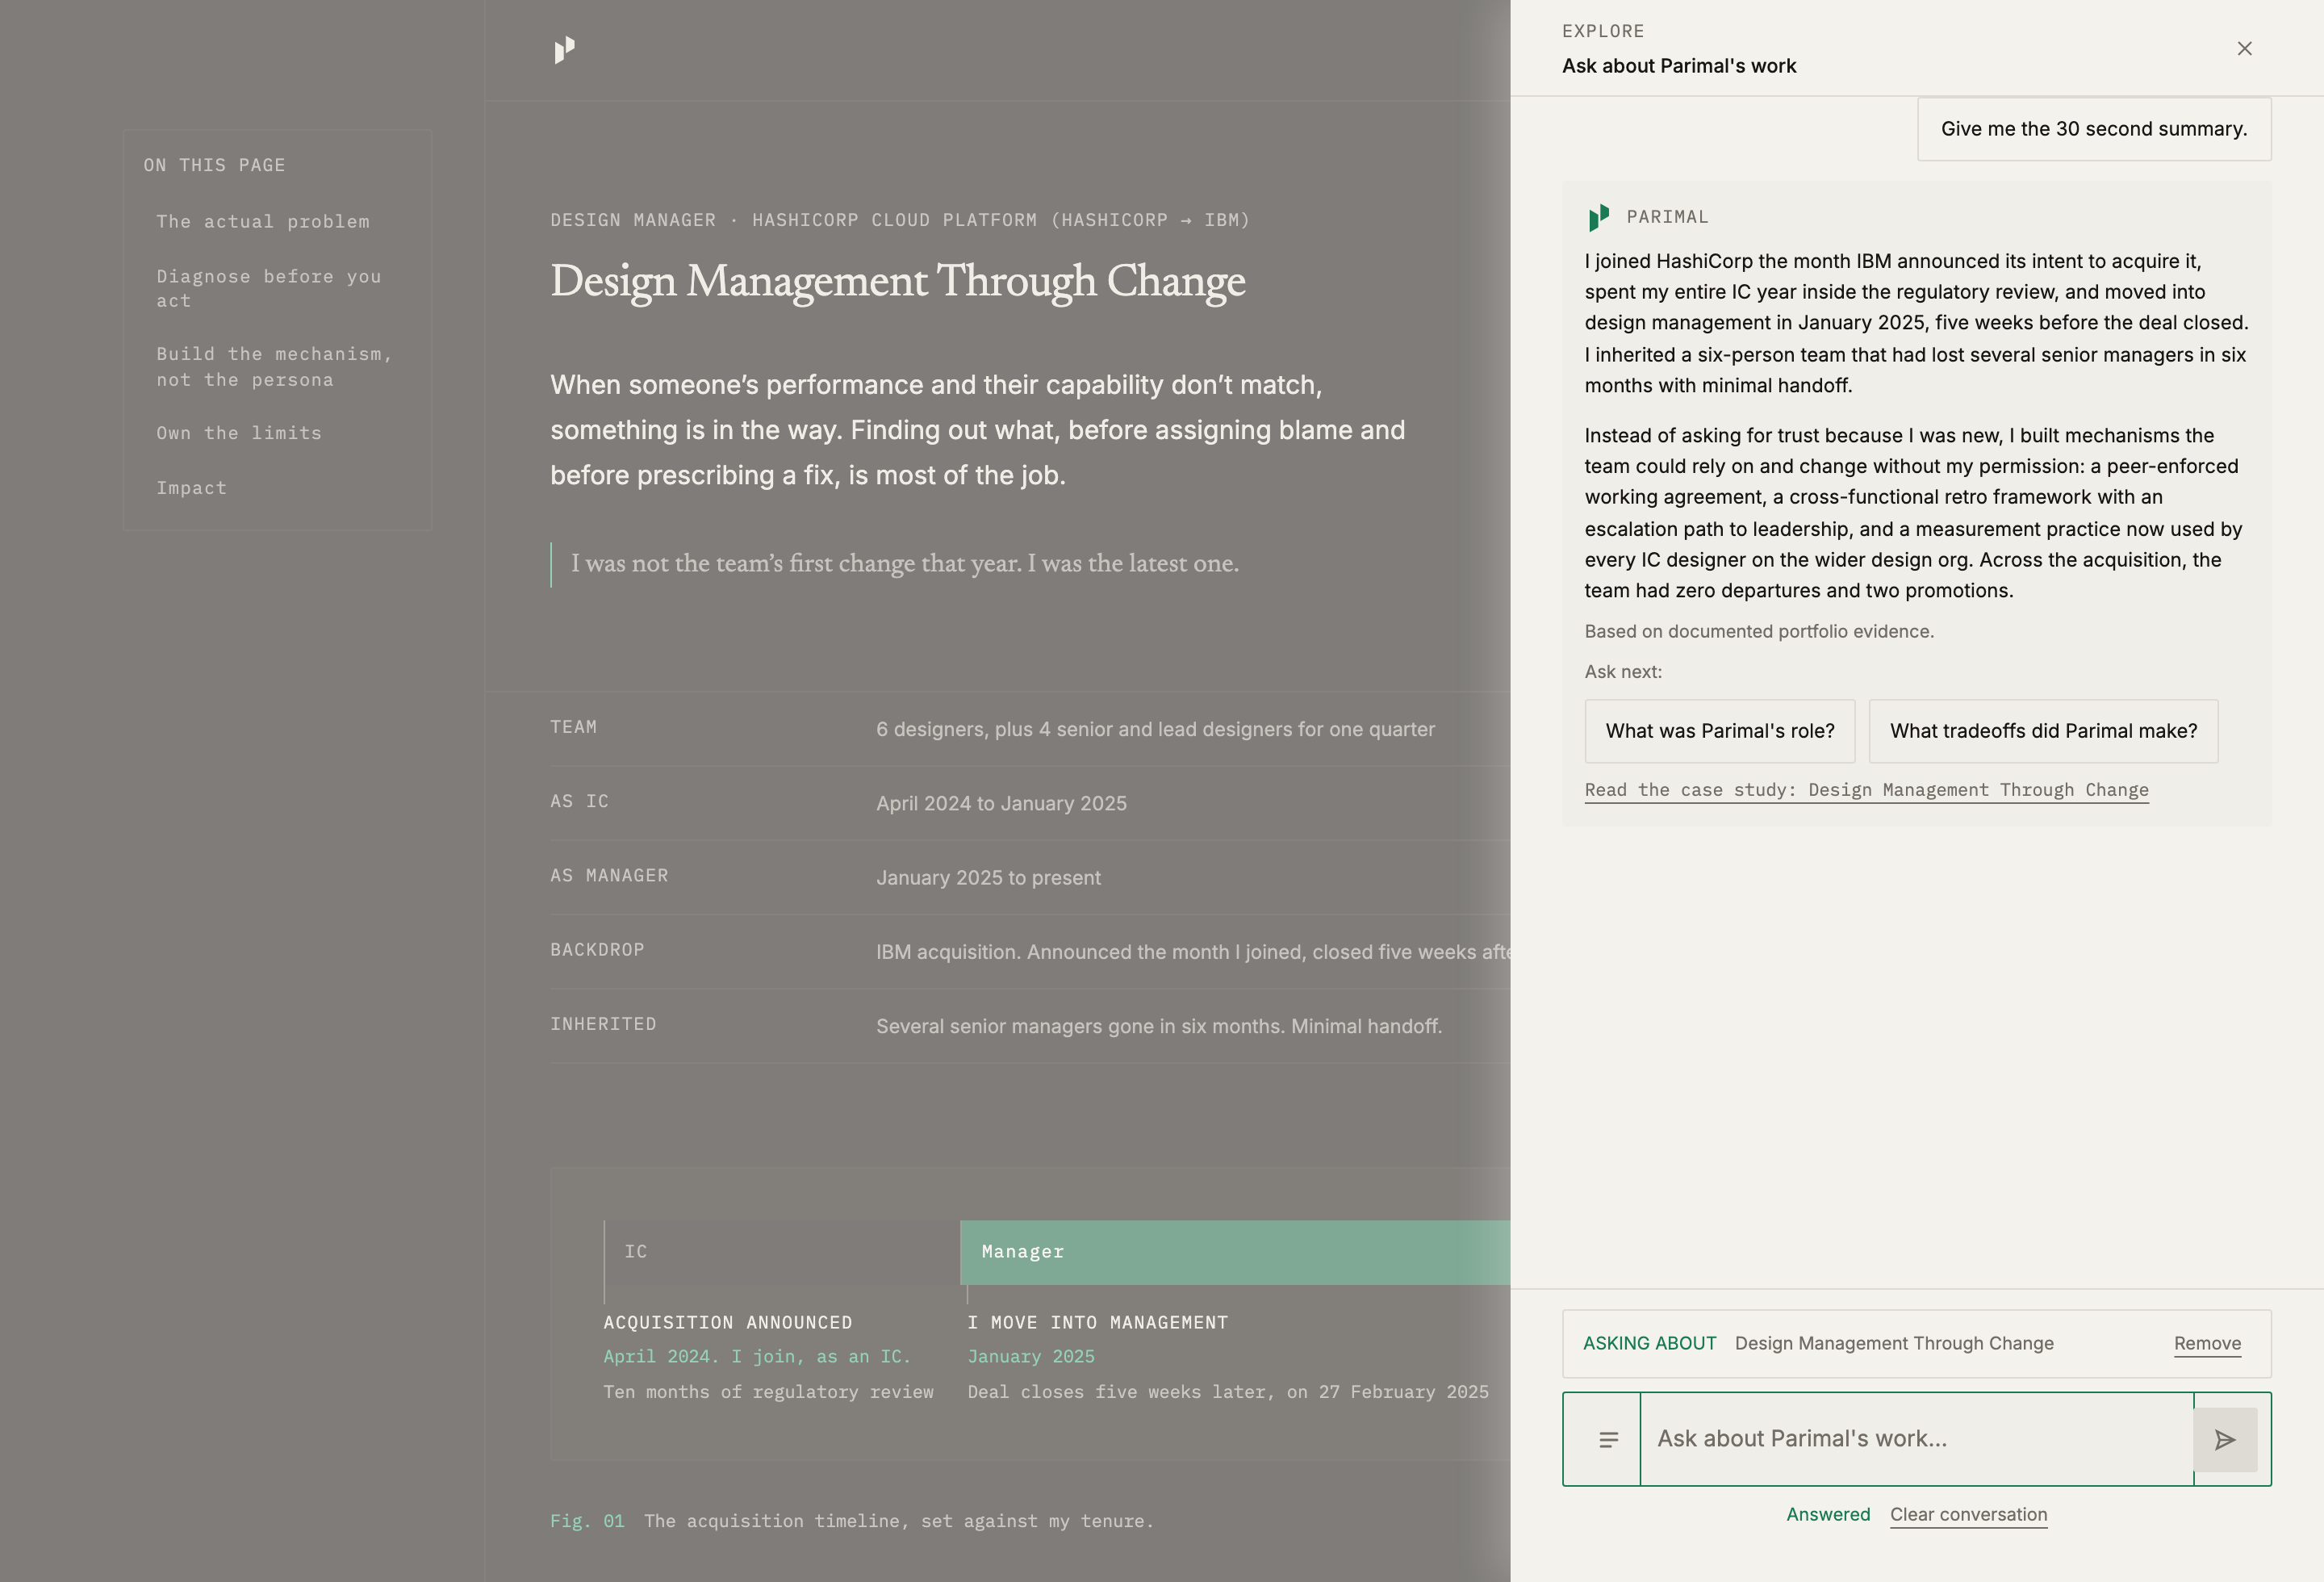Viewport: 2324px width, 1582px height.
Task: Click 'January 2025 to present' value
Action: [x=988, y=877]
